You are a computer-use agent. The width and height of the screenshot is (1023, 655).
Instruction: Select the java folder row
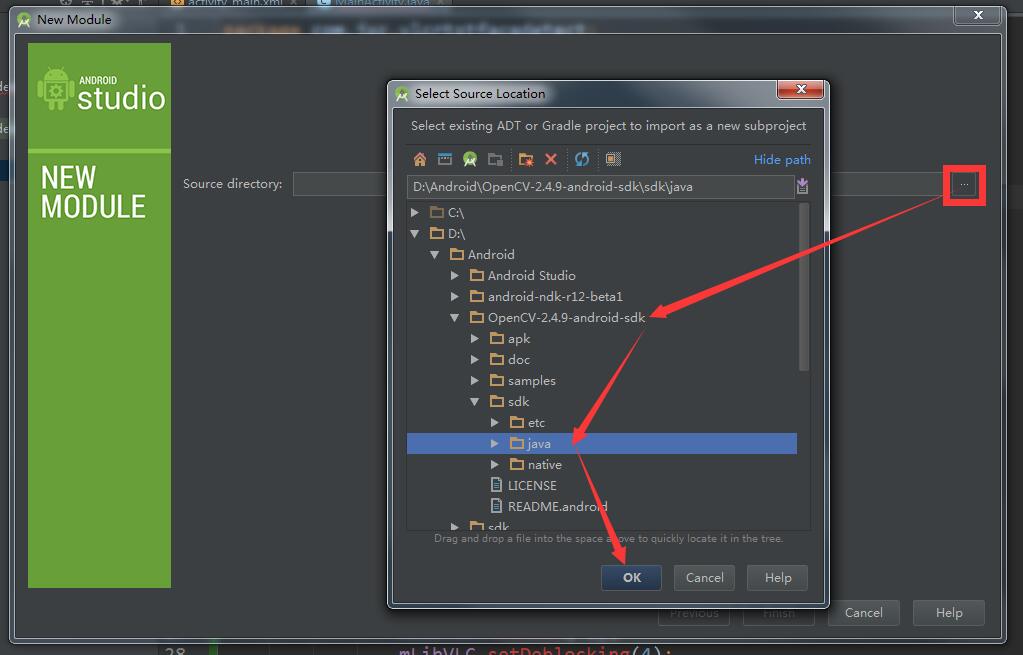tap(602, 444)
